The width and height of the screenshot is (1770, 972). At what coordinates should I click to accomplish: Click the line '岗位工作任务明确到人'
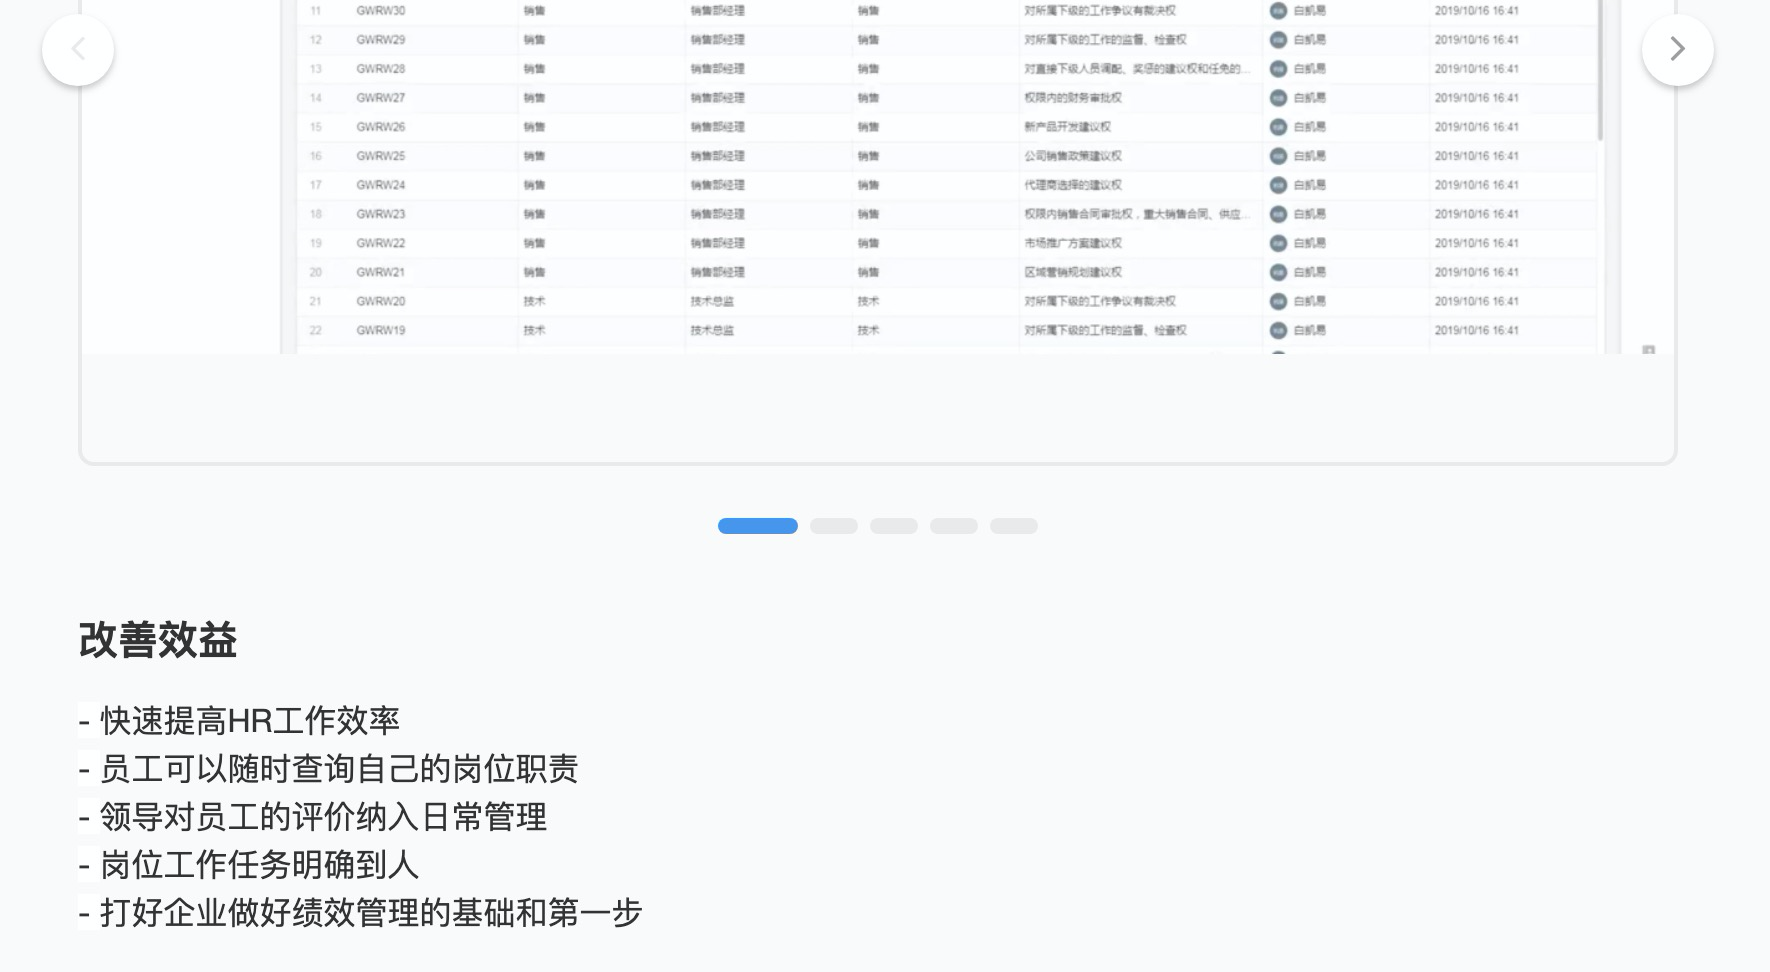click(259, 864)
